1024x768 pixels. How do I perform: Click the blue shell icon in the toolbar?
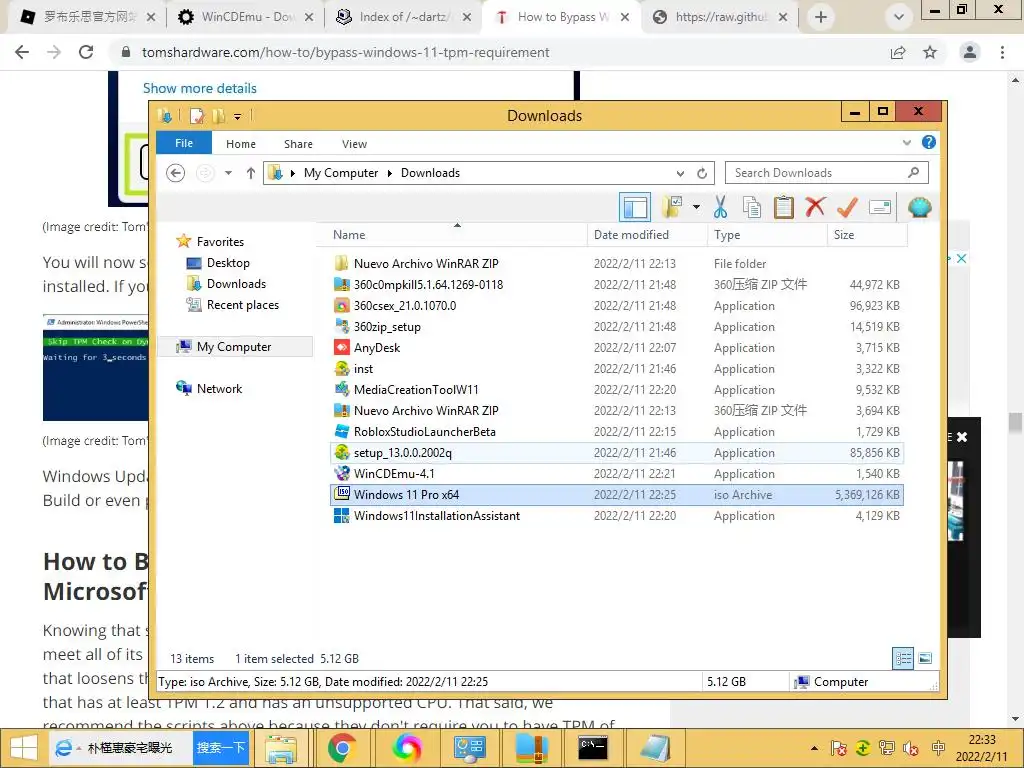coord(920,208)
